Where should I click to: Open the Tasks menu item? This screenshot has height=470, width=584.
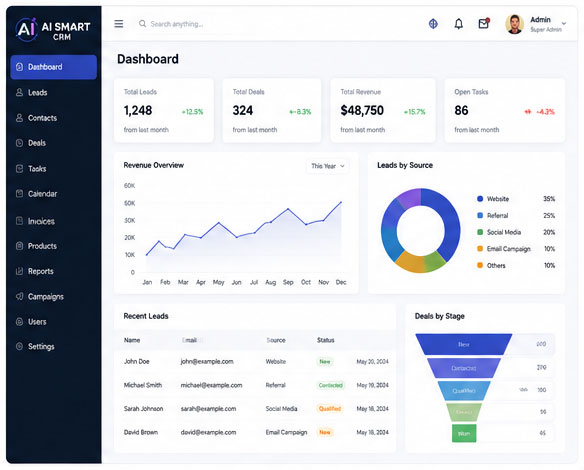pos(54,168)
